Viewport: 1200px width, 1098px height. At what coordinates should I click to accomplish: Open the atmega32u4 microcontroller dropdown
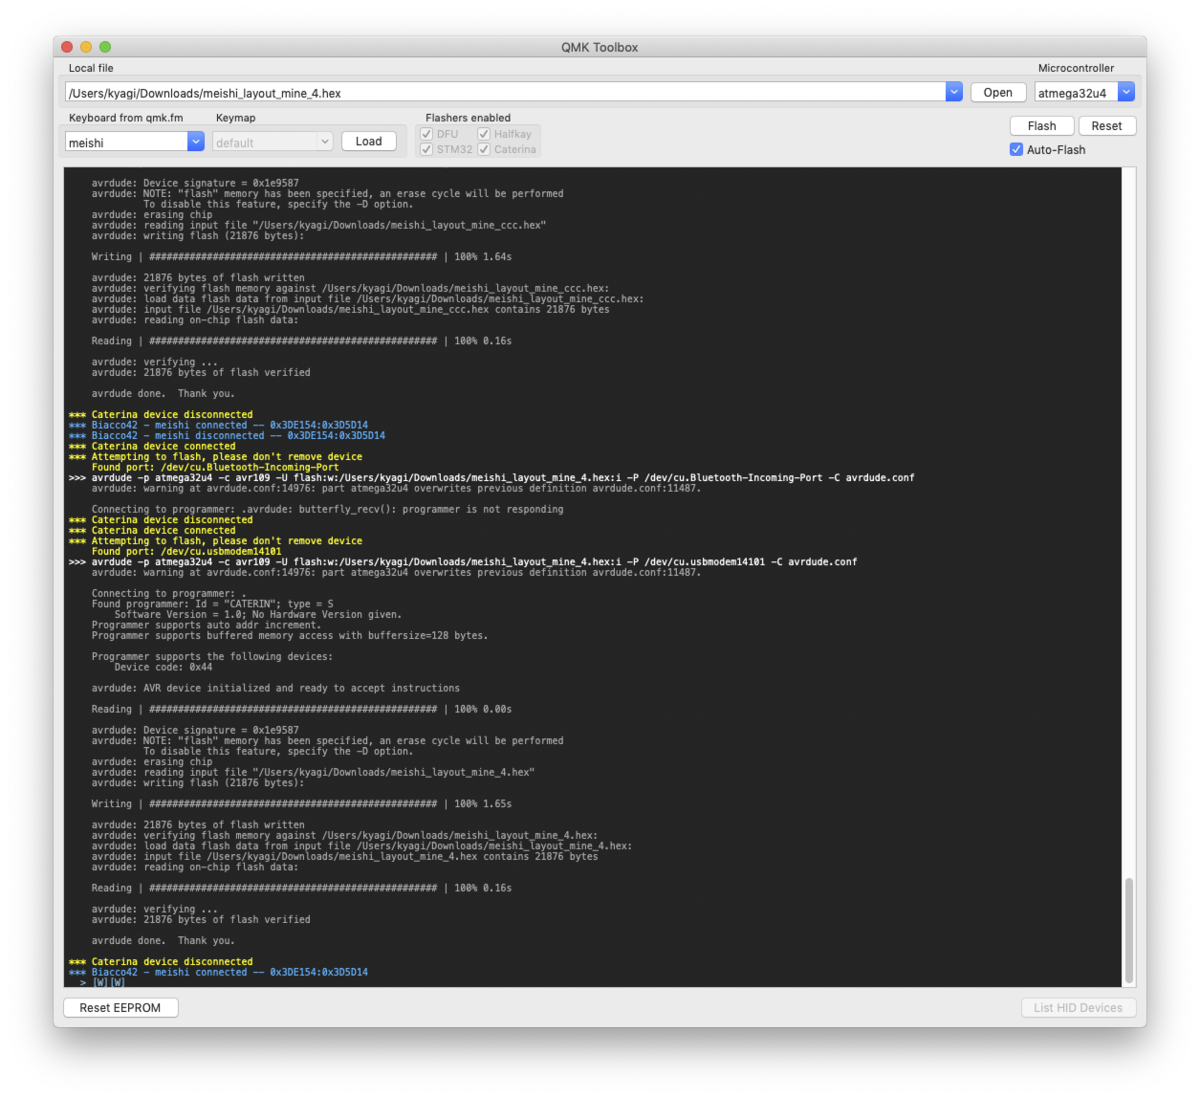point(1126,92)
